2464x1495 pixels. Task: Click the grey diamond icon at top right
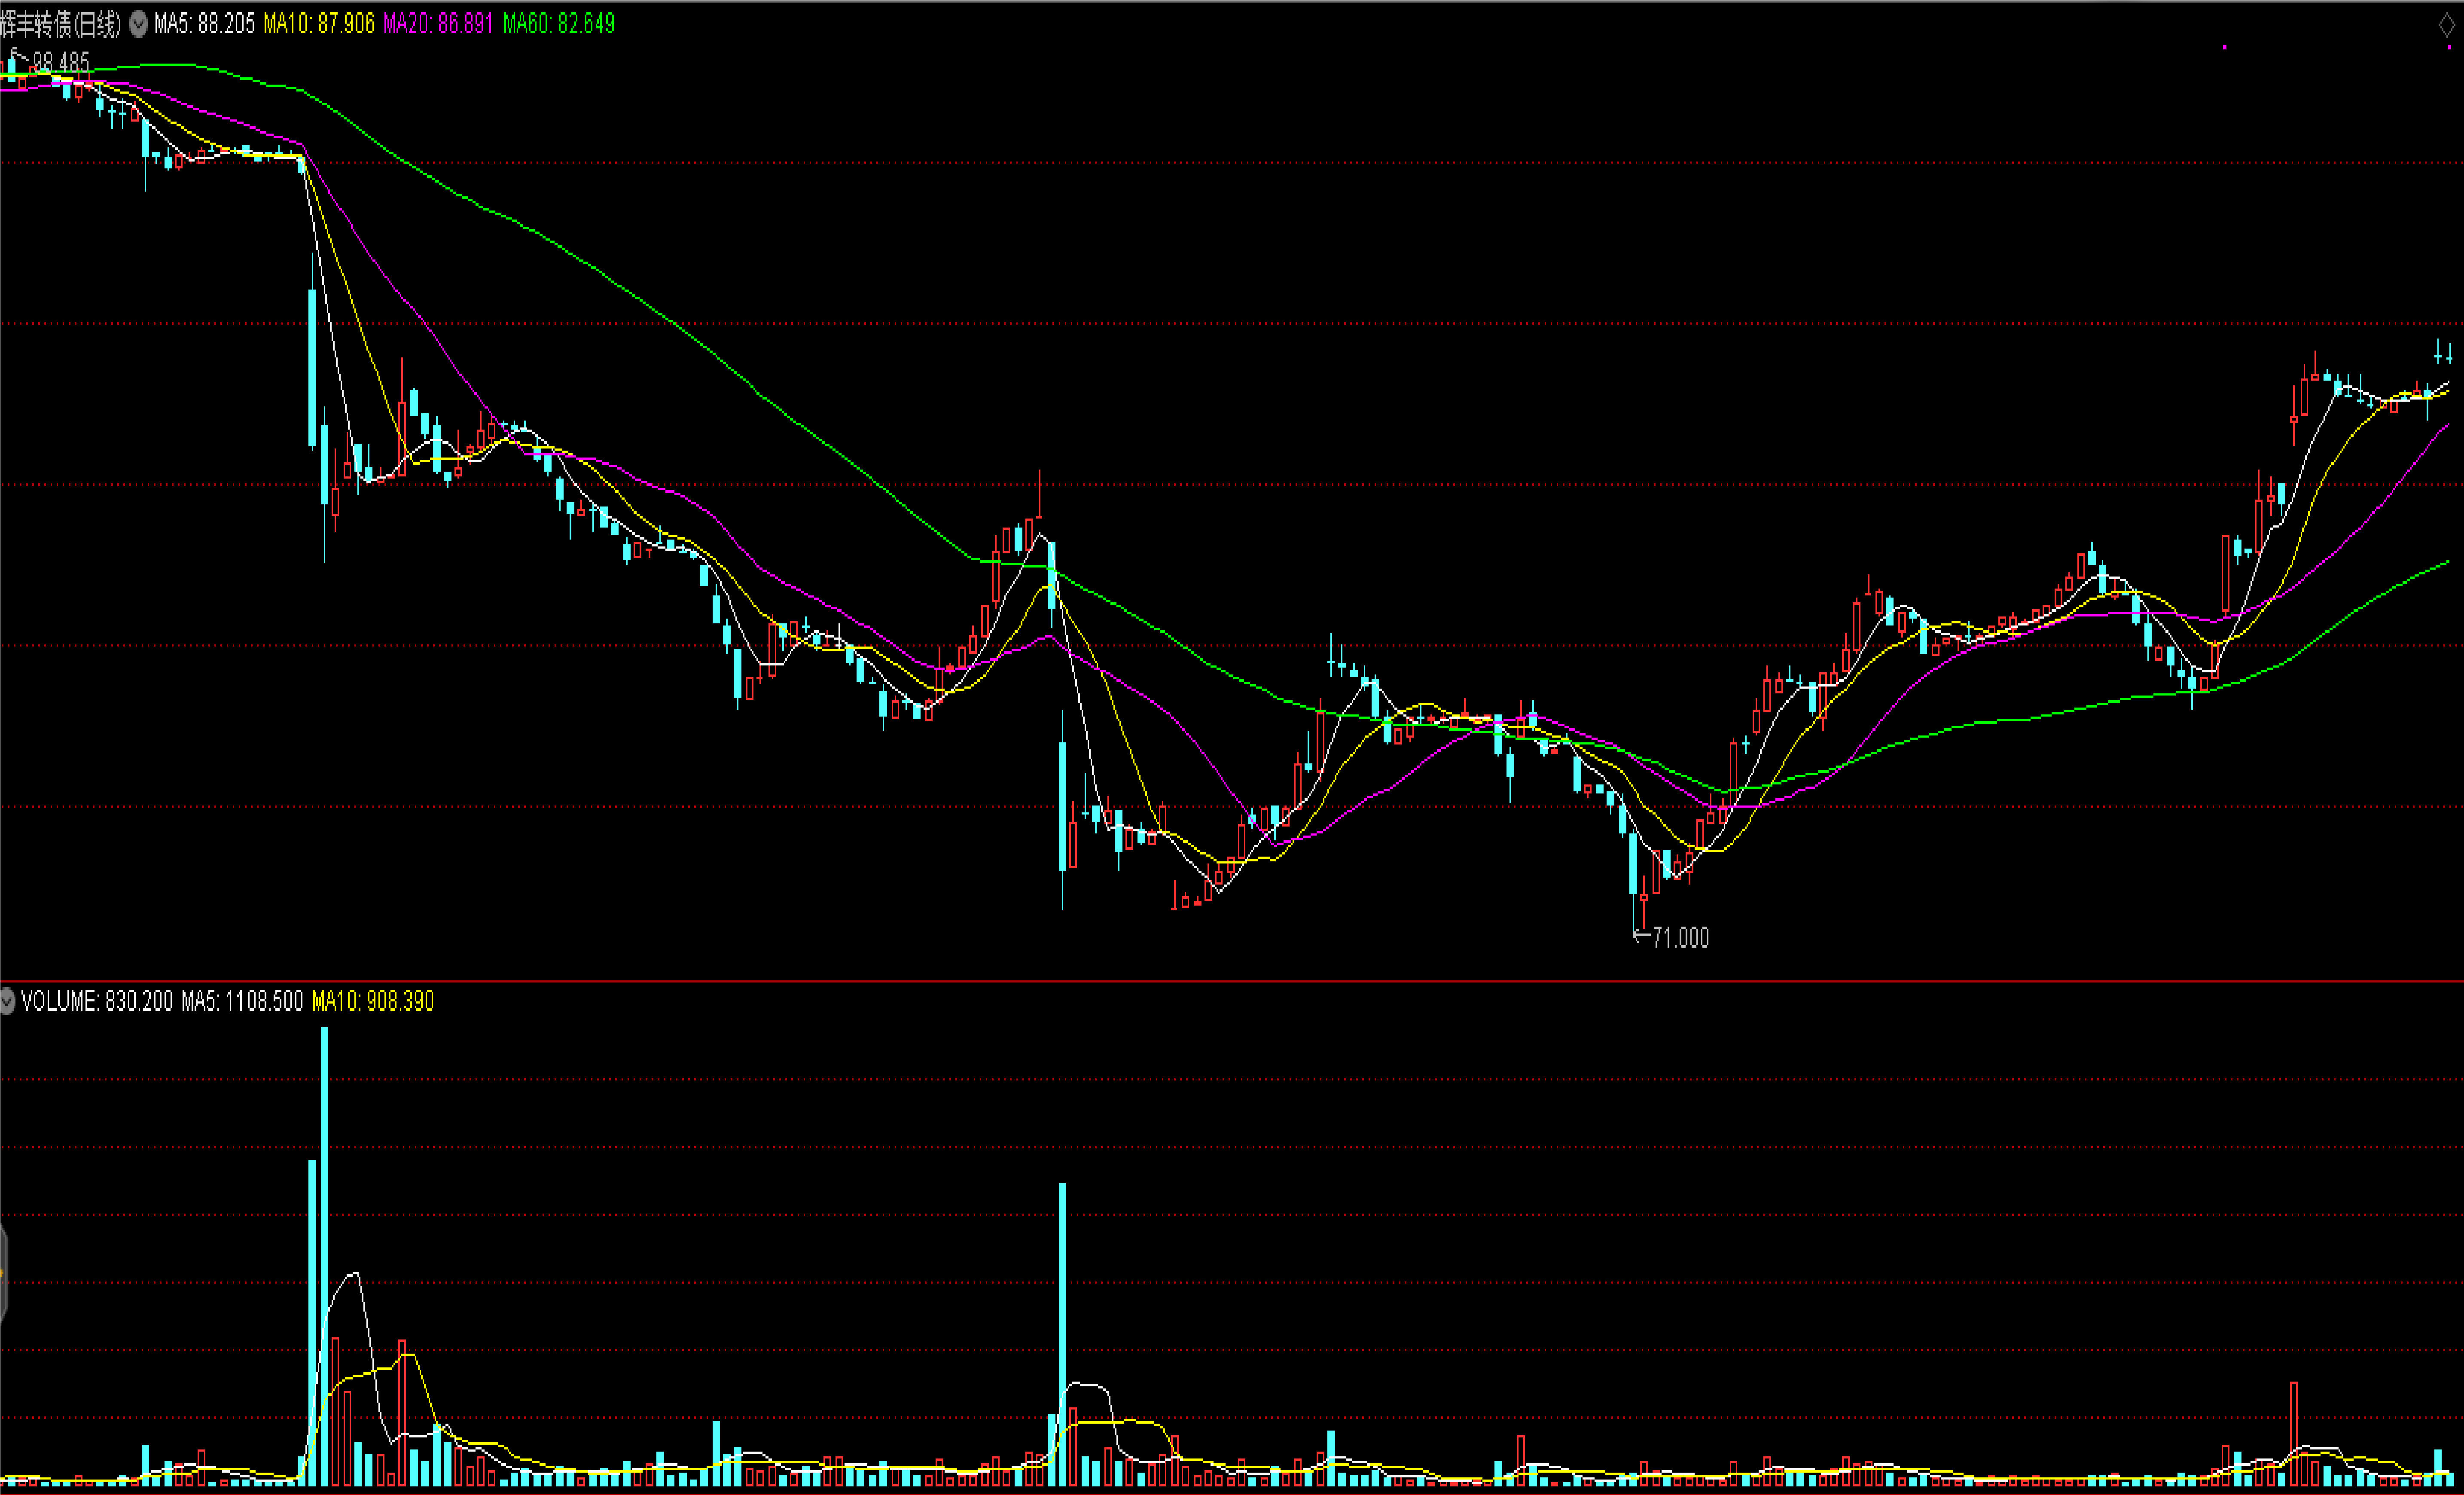point(2447,25)
